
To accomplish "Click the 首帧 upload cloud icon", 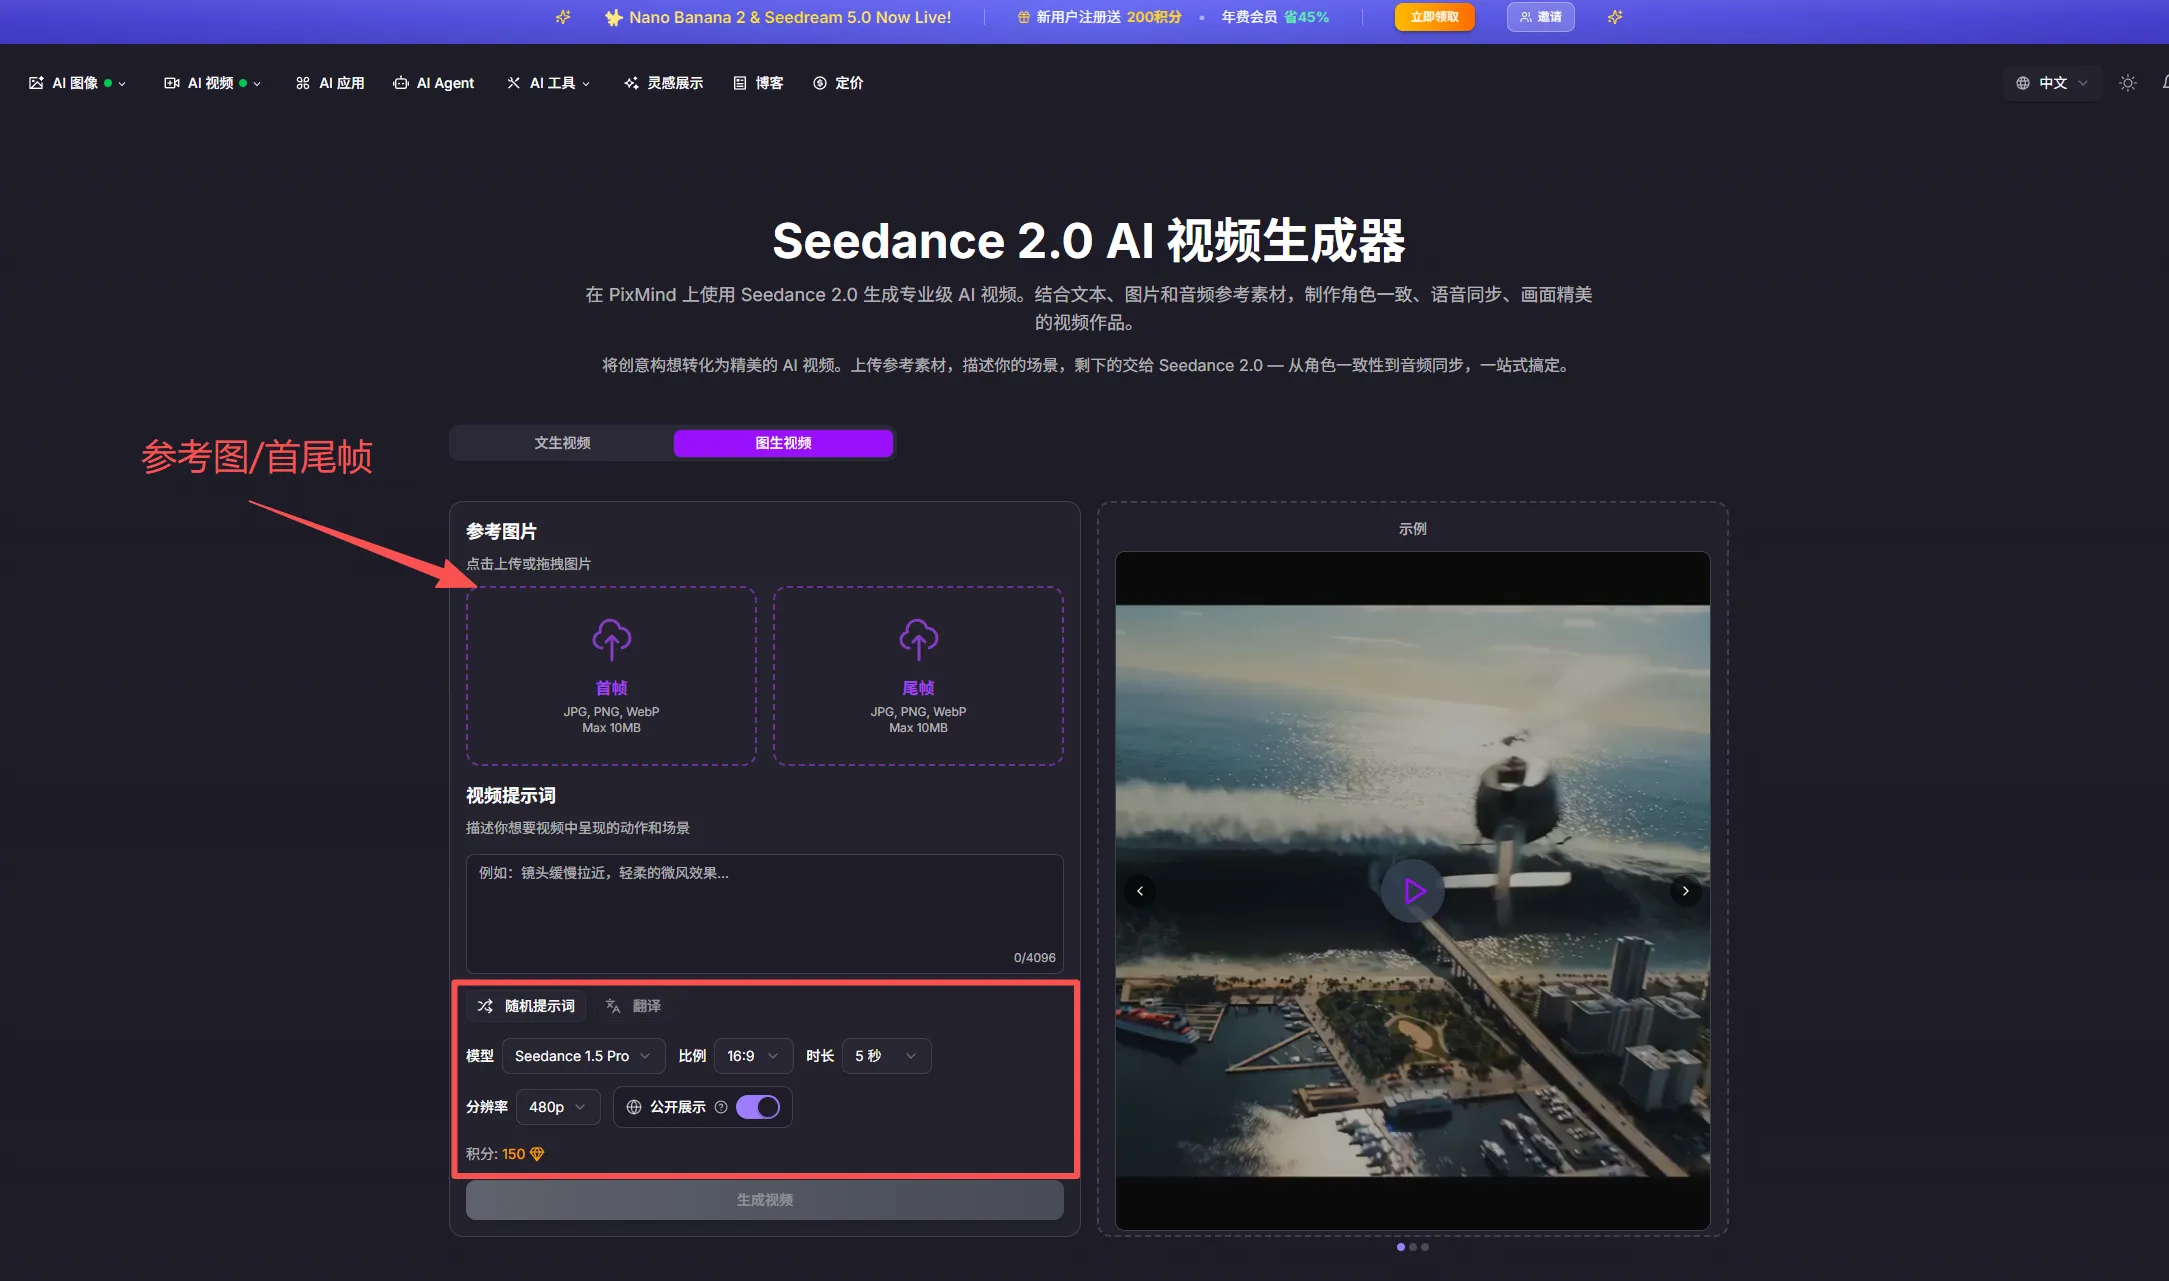I will click(x=611, y=639).
